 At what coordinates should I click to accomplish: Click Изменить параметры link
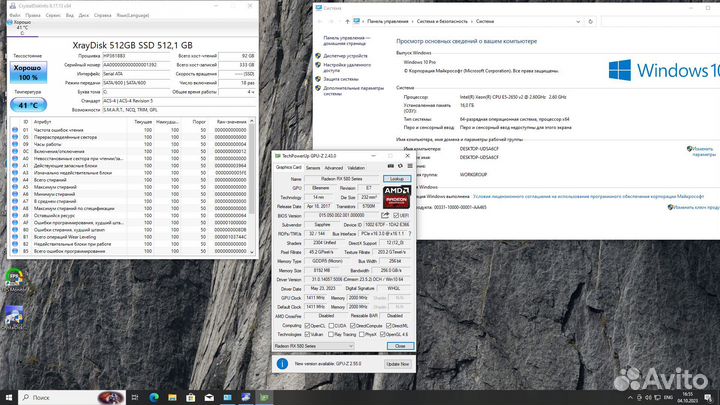tap(702, 152)
